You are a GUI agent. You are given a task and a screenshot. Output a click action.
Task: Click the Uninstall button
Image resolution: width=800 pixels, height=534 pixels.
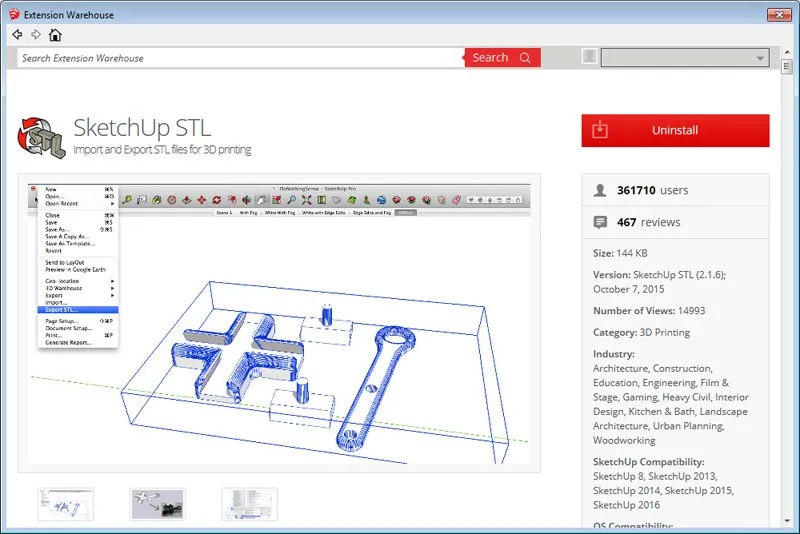click(675, 131)
